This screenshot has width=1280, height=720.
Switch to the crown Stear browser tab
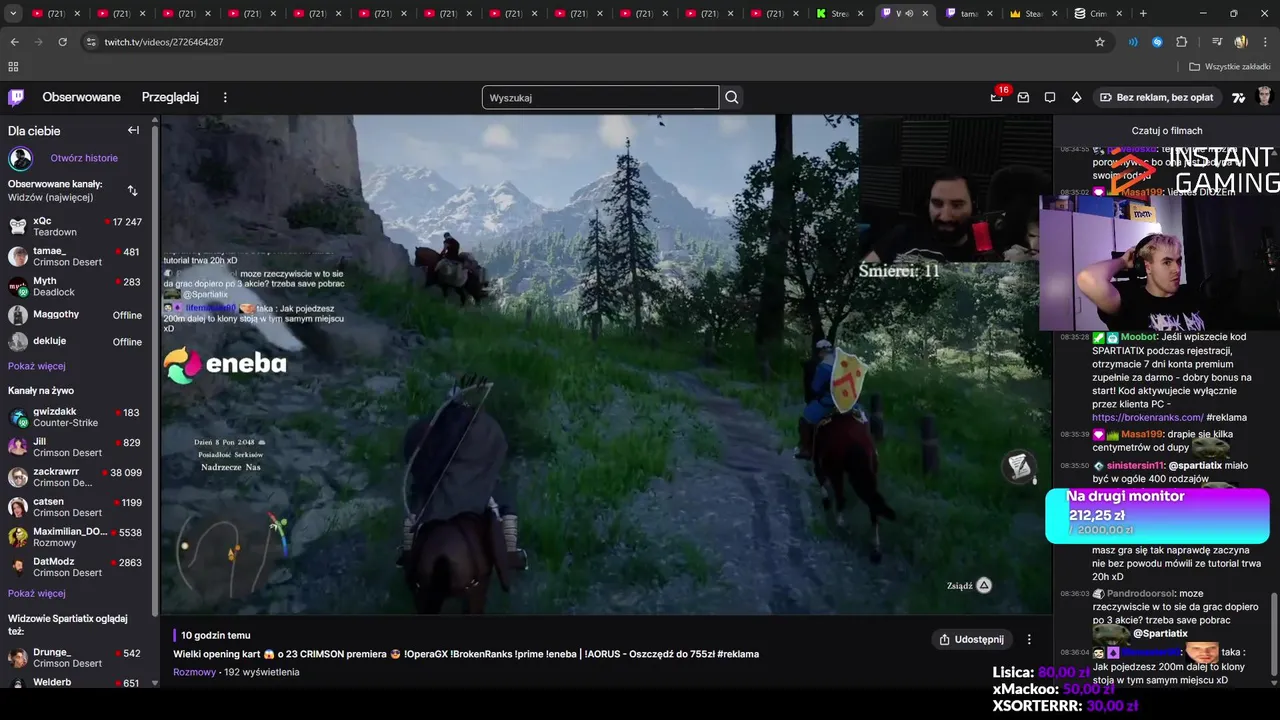[1033, 14]
